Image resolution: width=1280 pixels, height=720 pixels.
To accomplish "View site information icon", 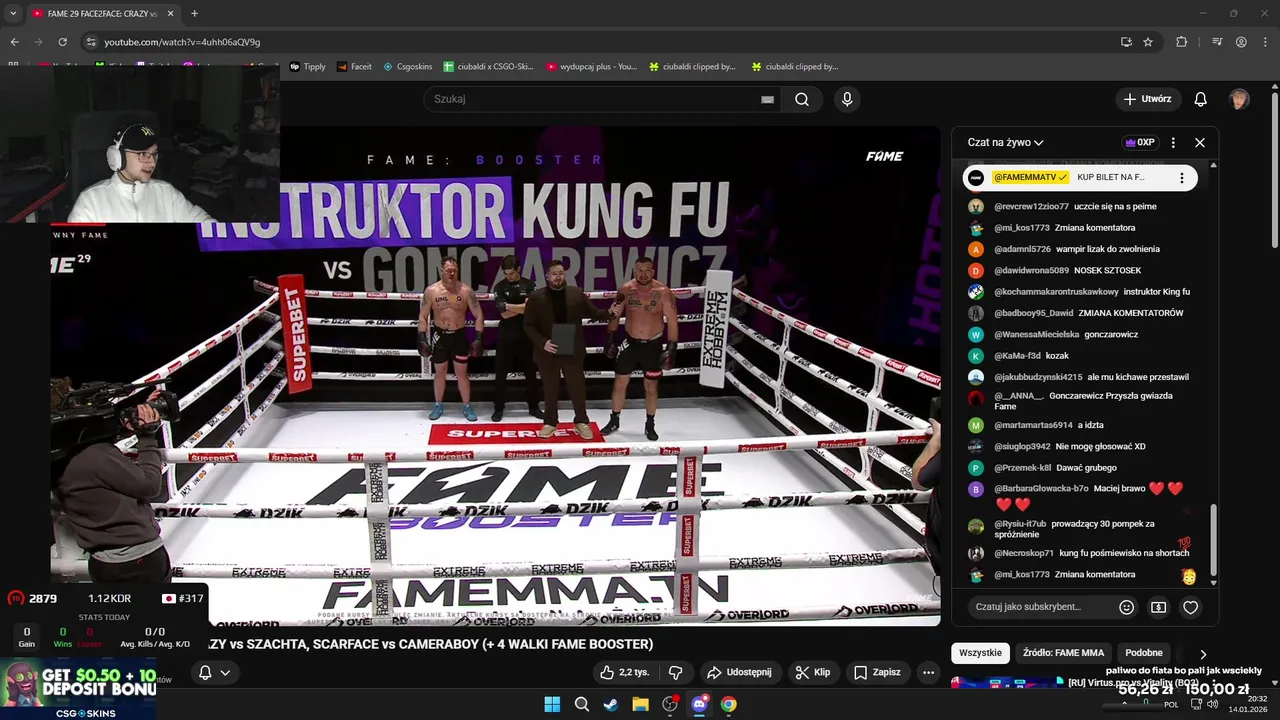I will click(x=91, y=42).
